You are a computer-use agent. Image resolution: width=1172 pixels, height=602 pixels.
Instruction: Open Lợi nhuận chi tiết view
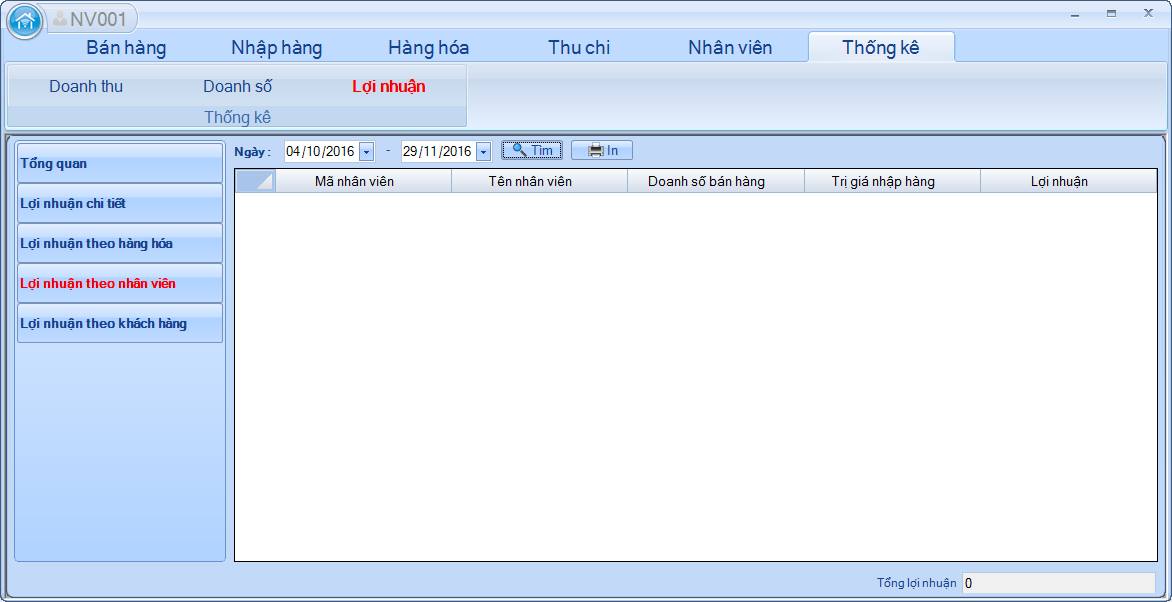[x=120, y=203]
